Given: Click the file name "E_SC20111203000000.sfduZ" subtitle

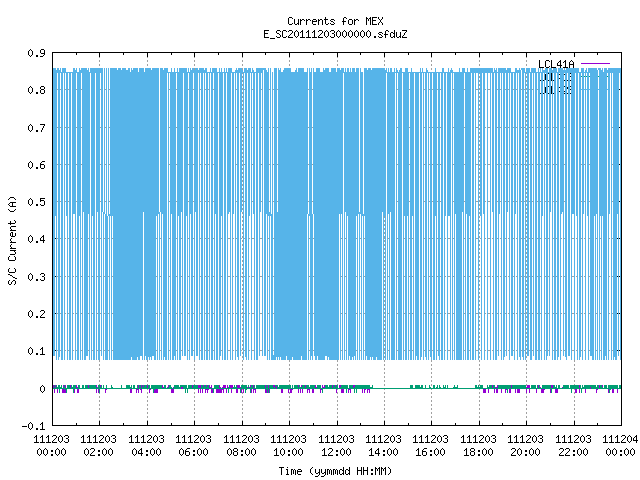Looking at the screenshot, I should (x=335, y=34).
